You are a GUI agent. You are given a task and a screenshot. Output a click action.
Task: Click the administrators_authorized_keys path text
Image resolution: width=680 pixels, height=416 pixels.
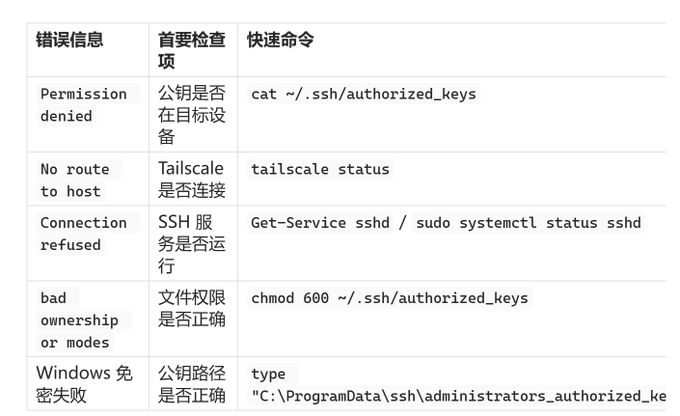458,396
